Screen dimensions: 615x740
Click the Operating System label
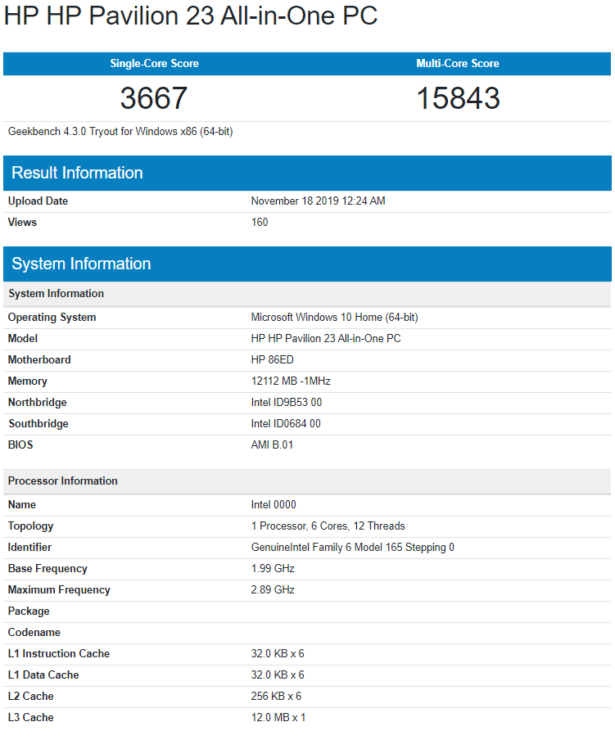52,317
